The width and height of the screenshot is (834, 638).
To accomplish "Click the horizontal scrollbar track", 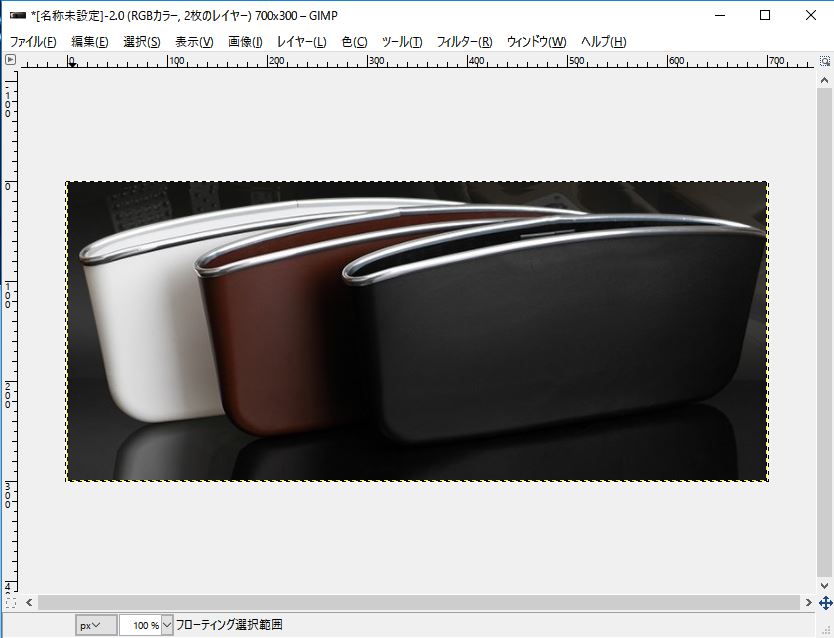I will point(419,602).
